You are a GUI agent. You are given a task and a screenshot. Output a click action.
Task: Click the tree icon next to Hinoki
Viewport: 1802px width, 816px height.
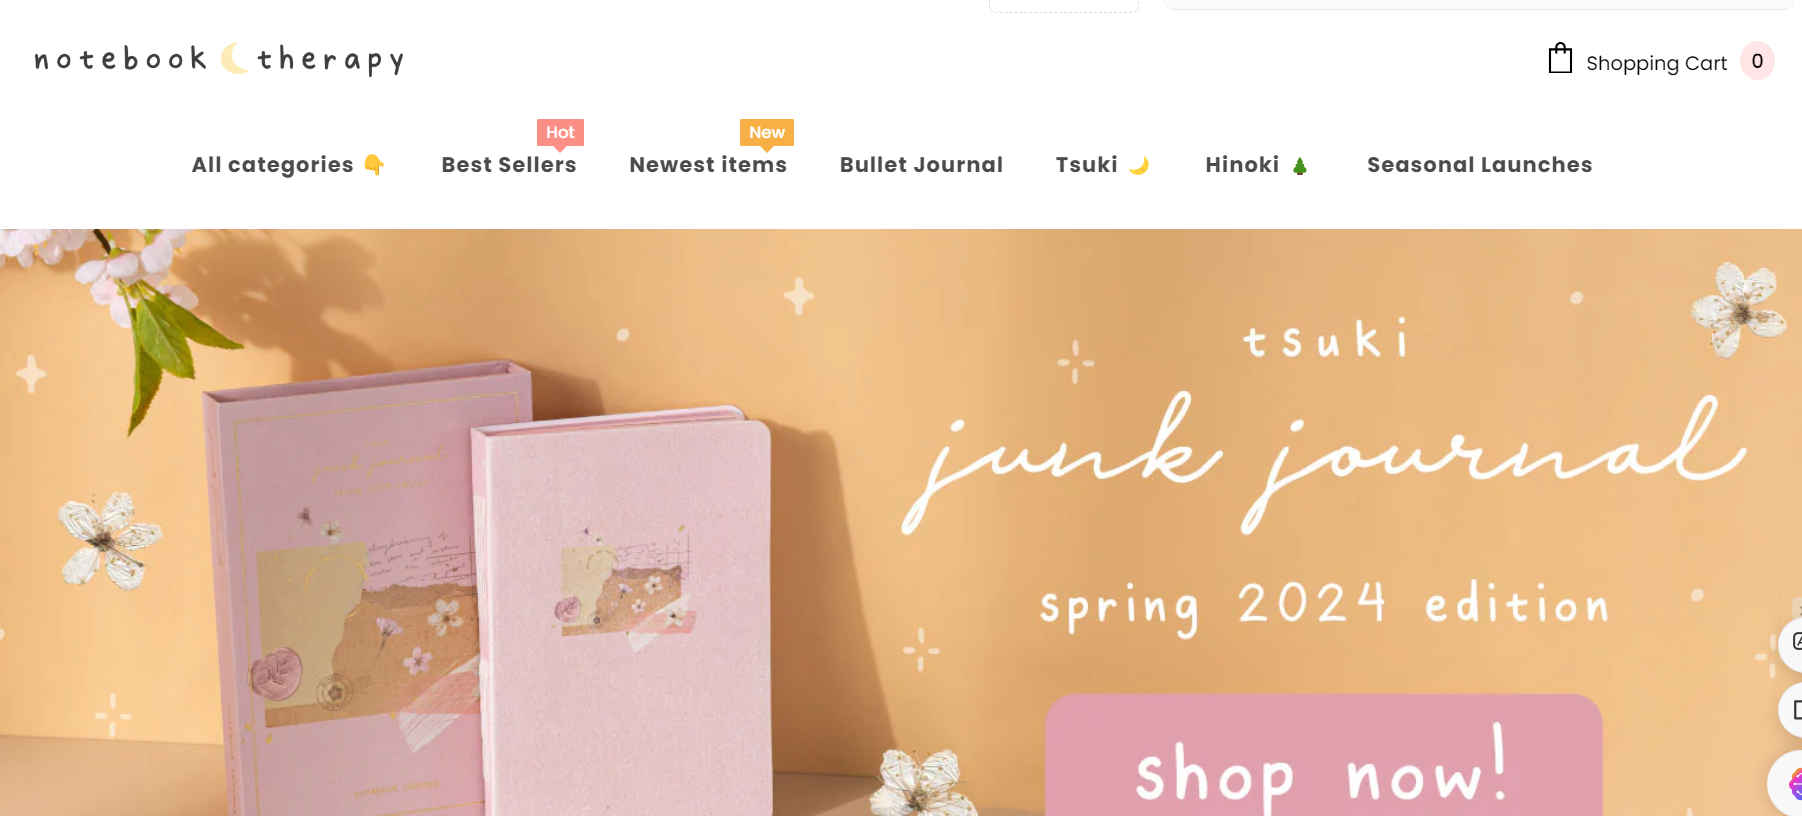point(1299,166)
